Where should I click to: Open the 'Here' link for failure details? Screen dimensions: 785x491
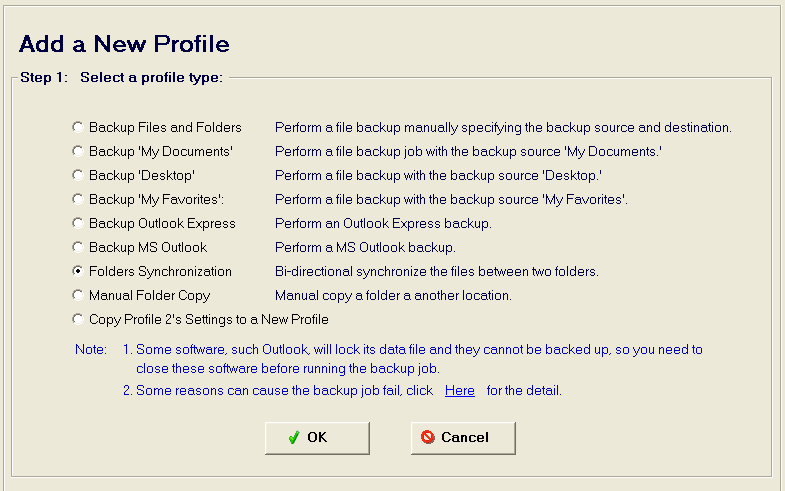point(460,390)
